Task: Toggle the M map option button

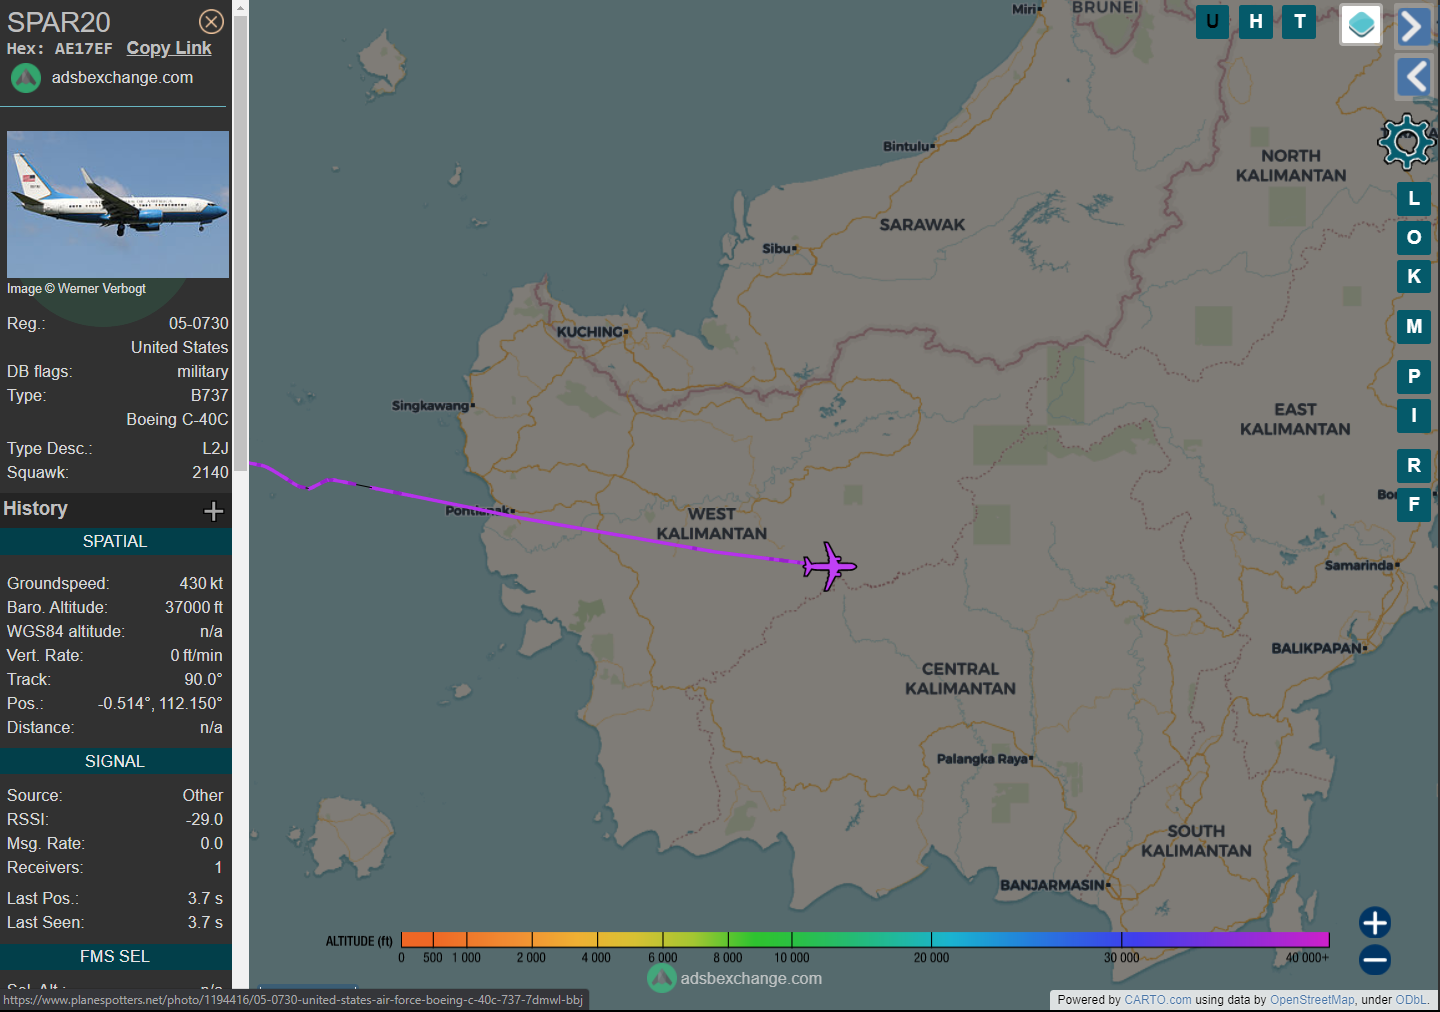Action: 1414,327
